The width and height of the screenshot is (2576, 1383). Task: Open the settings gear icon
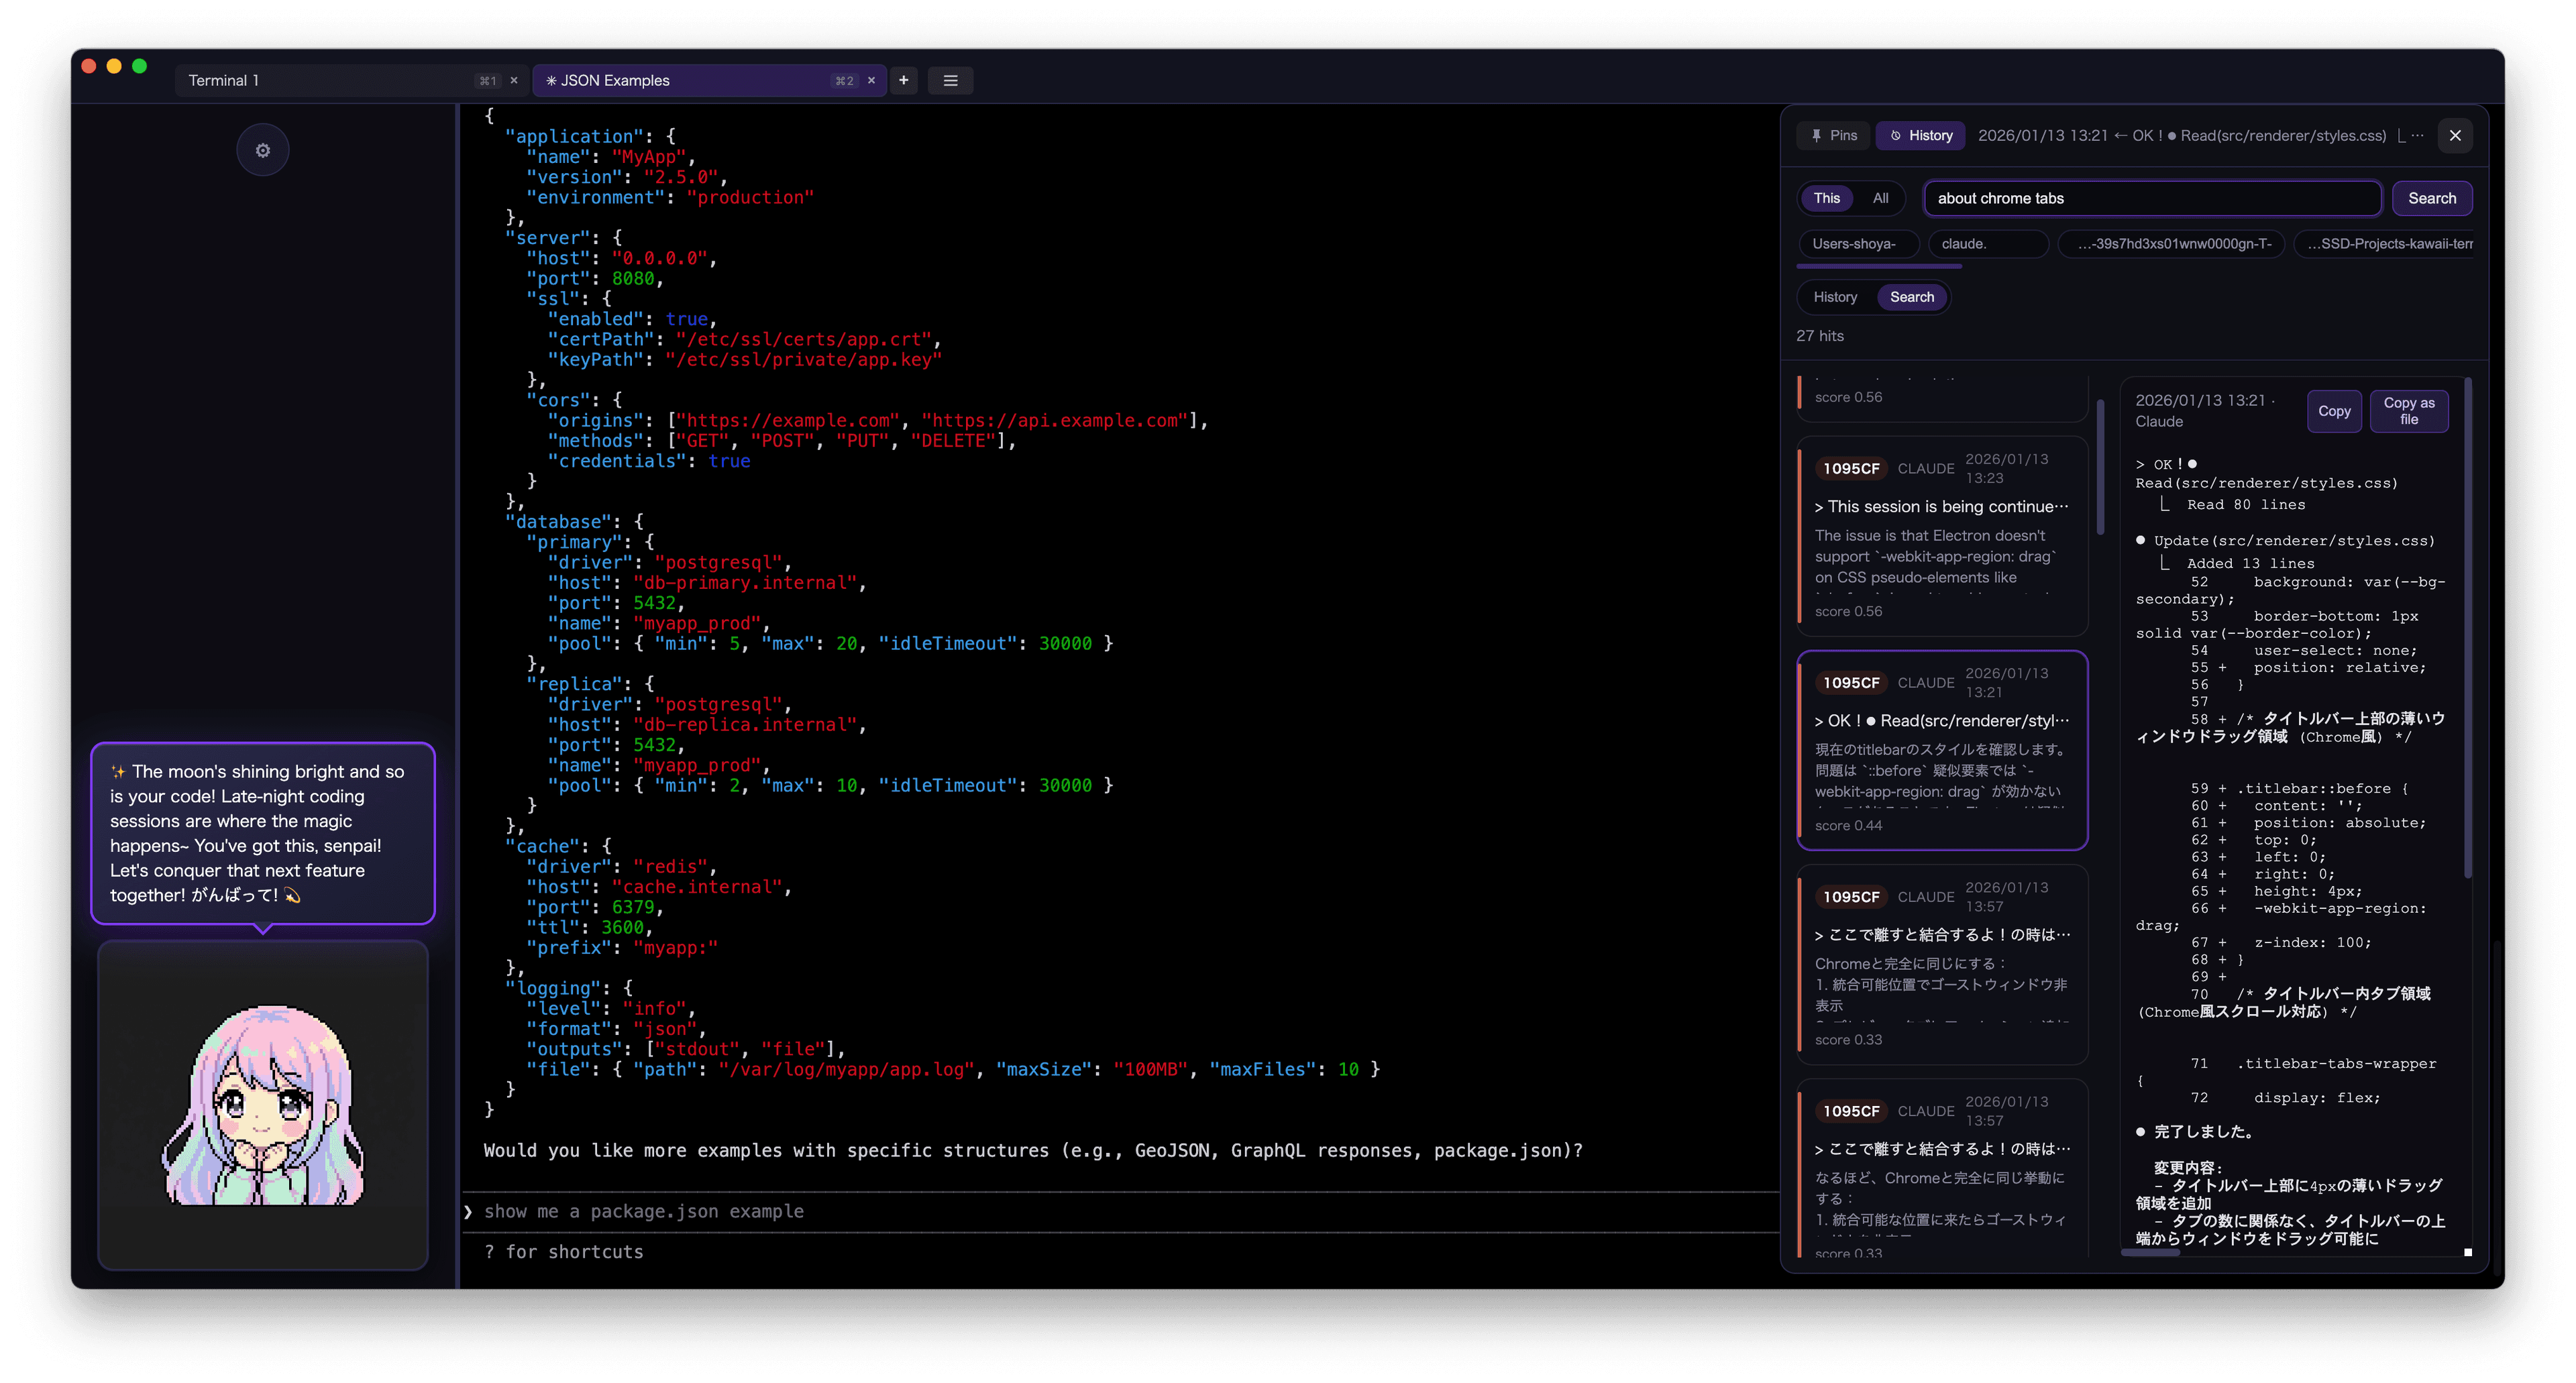[x=262, y=149]
